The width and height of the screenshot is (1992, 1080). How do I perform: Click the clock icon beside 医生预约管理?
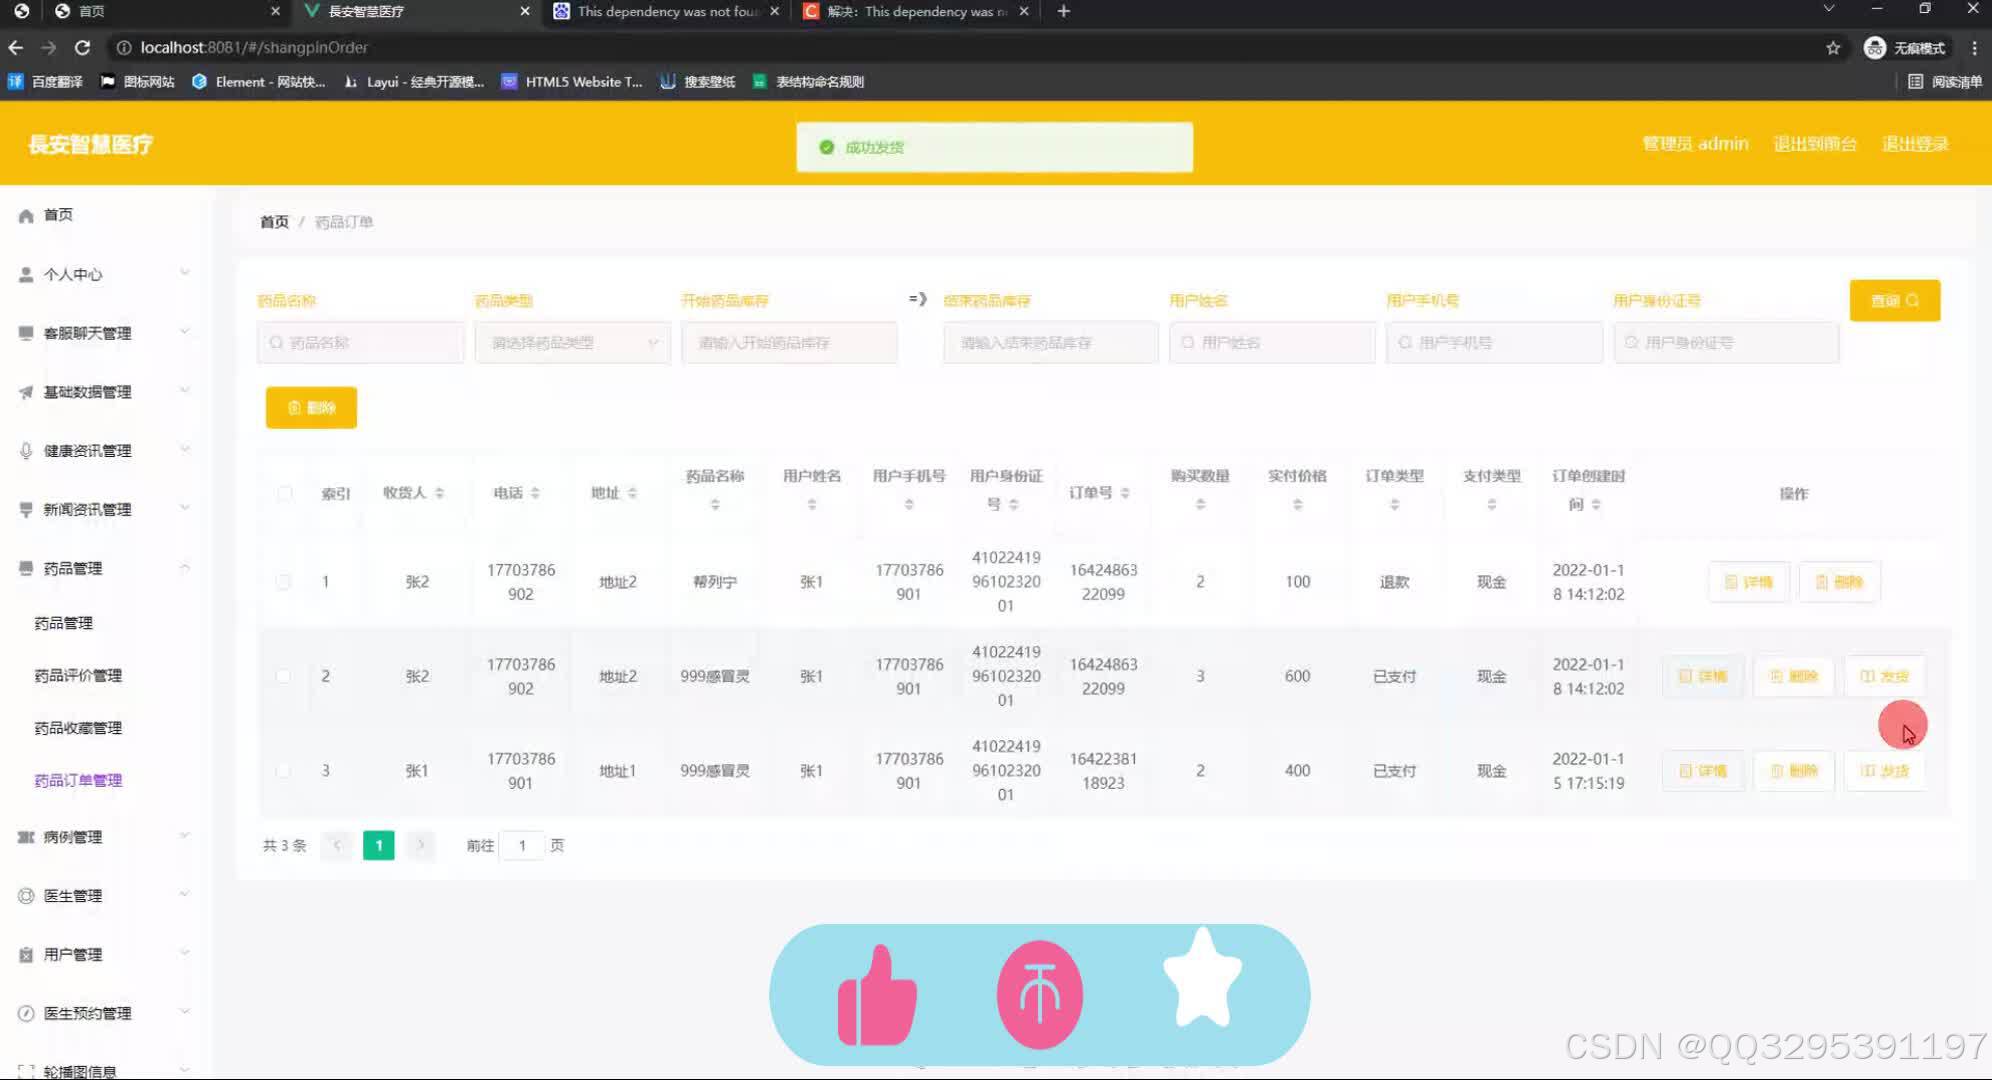[x=26, y=1013]
